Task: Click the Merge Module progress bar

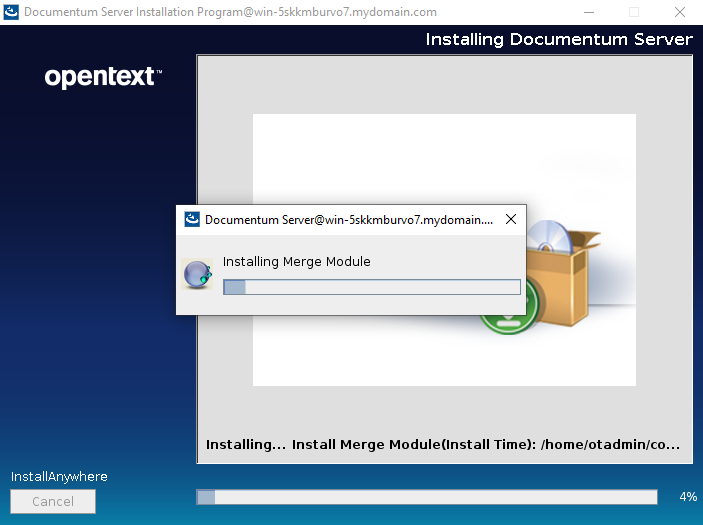Action: click(x=371, y=287)
